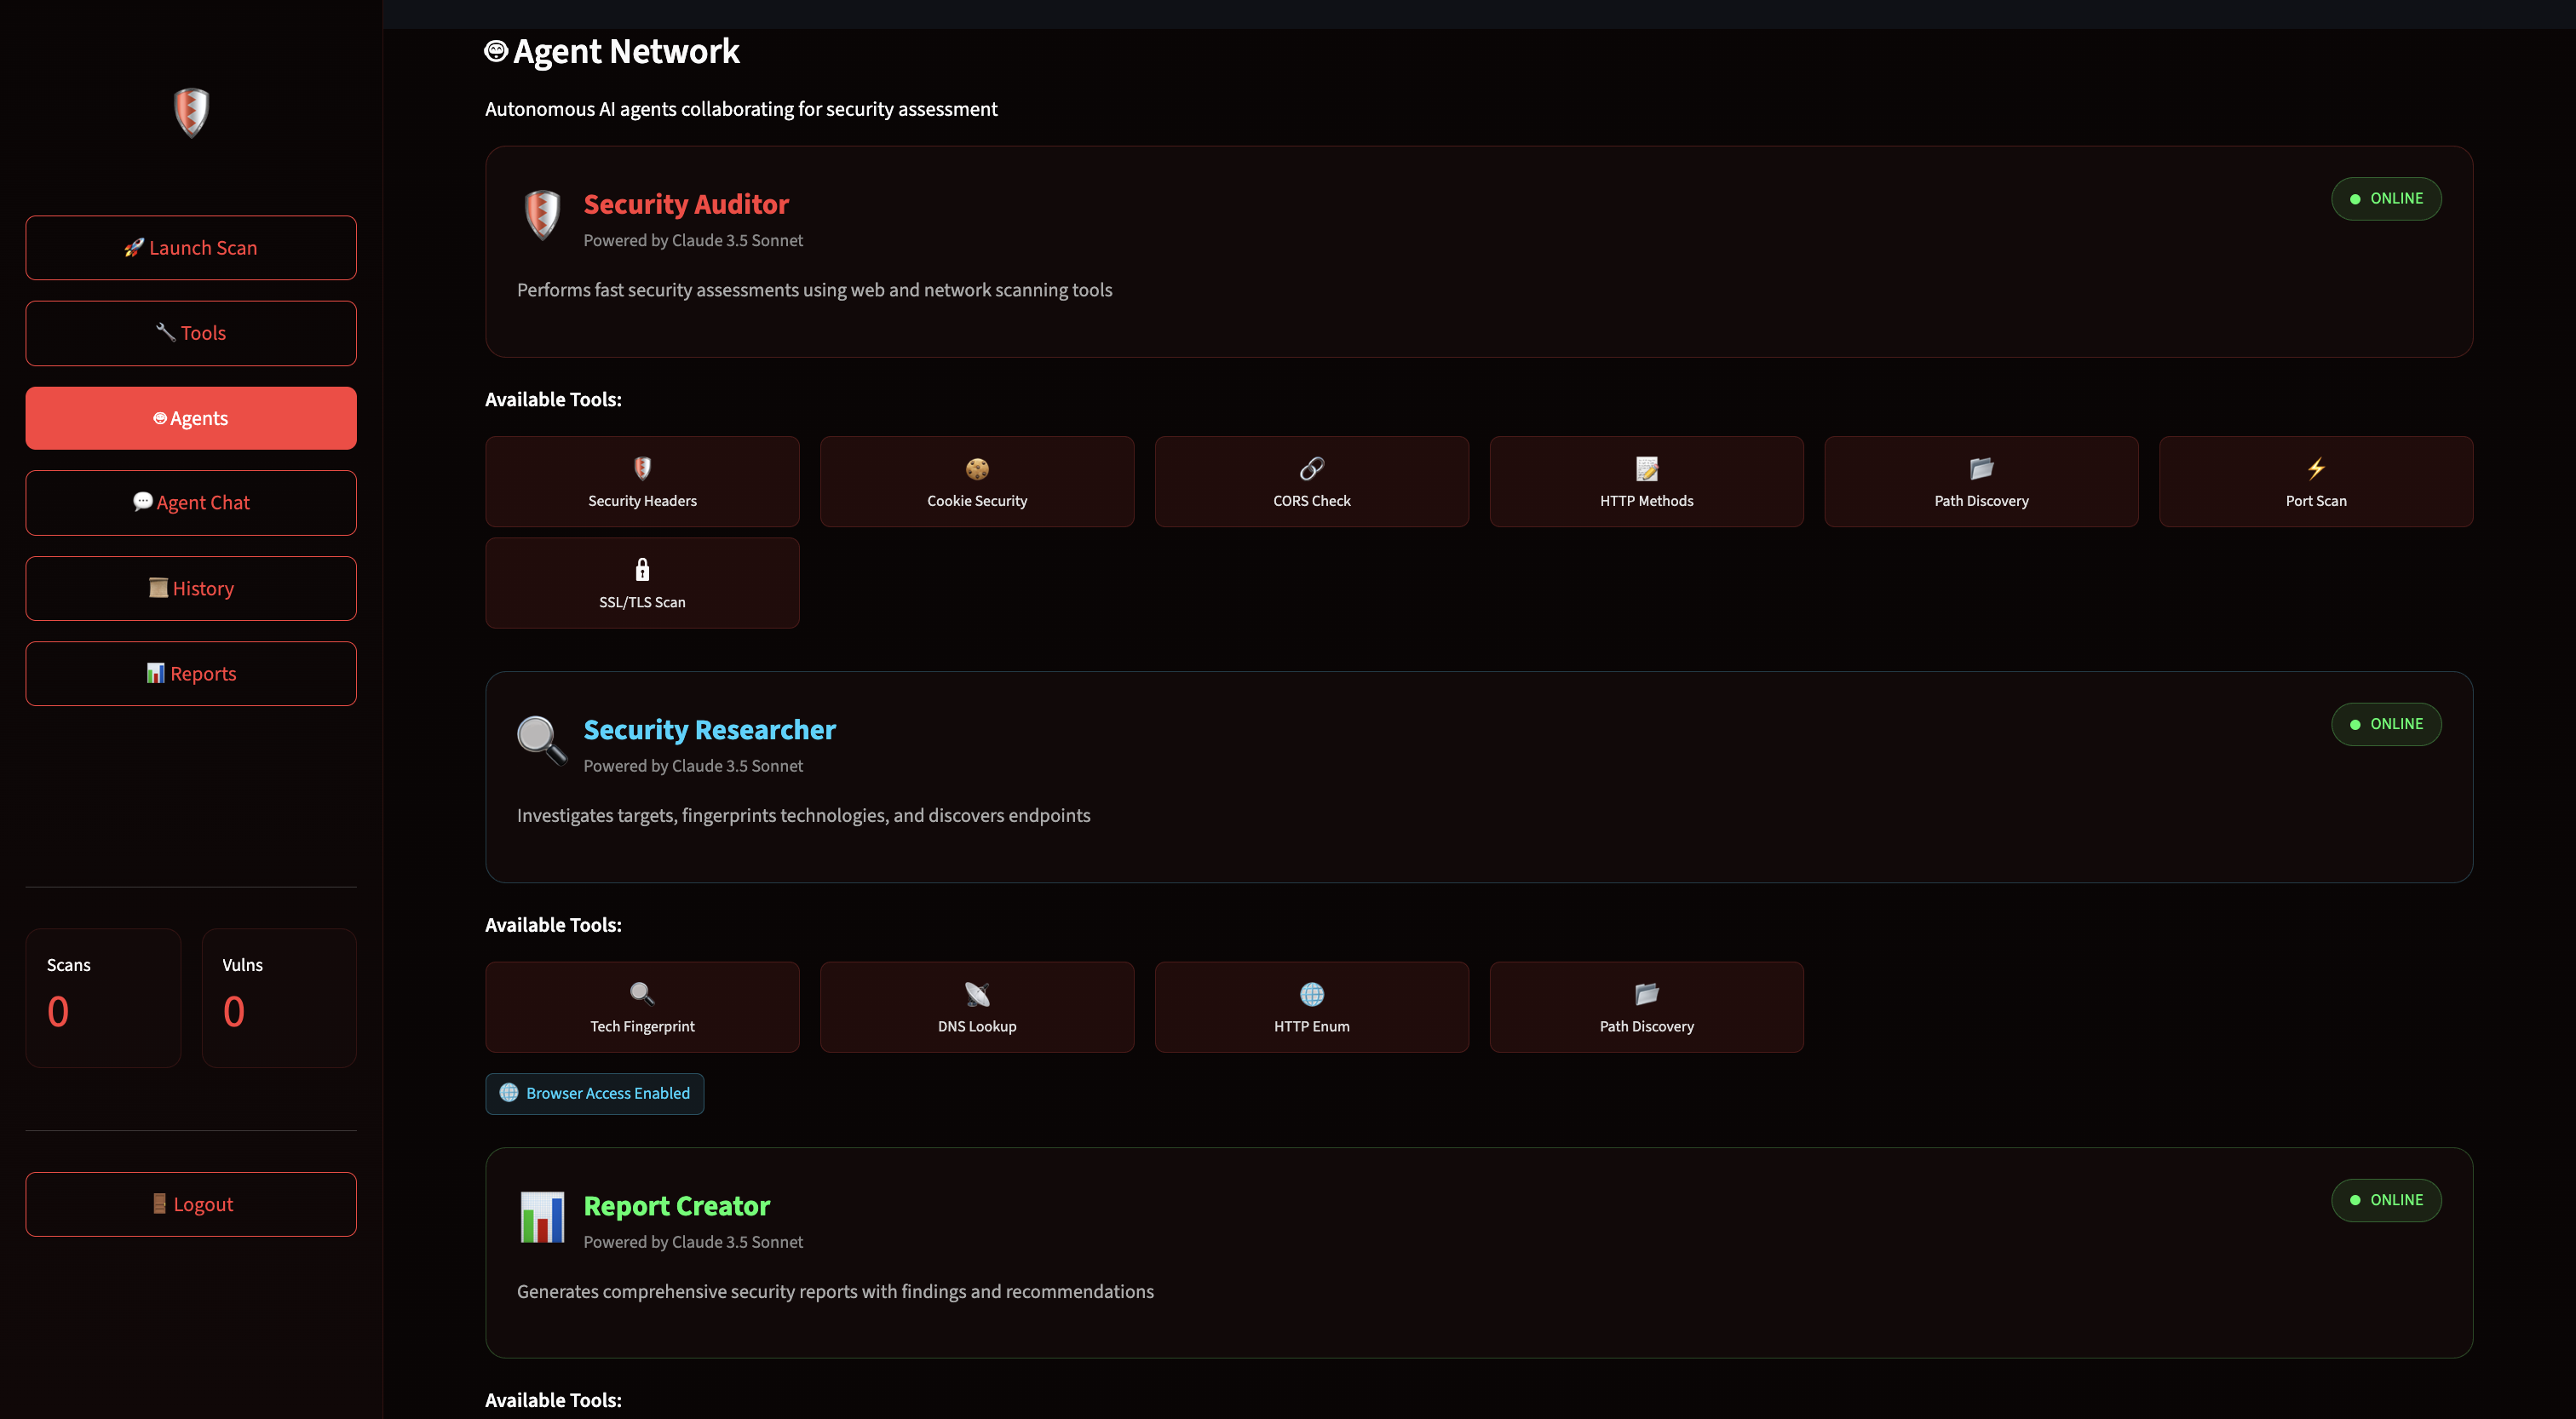Click the Browser Access Enabled badge

click(595, 1093)
